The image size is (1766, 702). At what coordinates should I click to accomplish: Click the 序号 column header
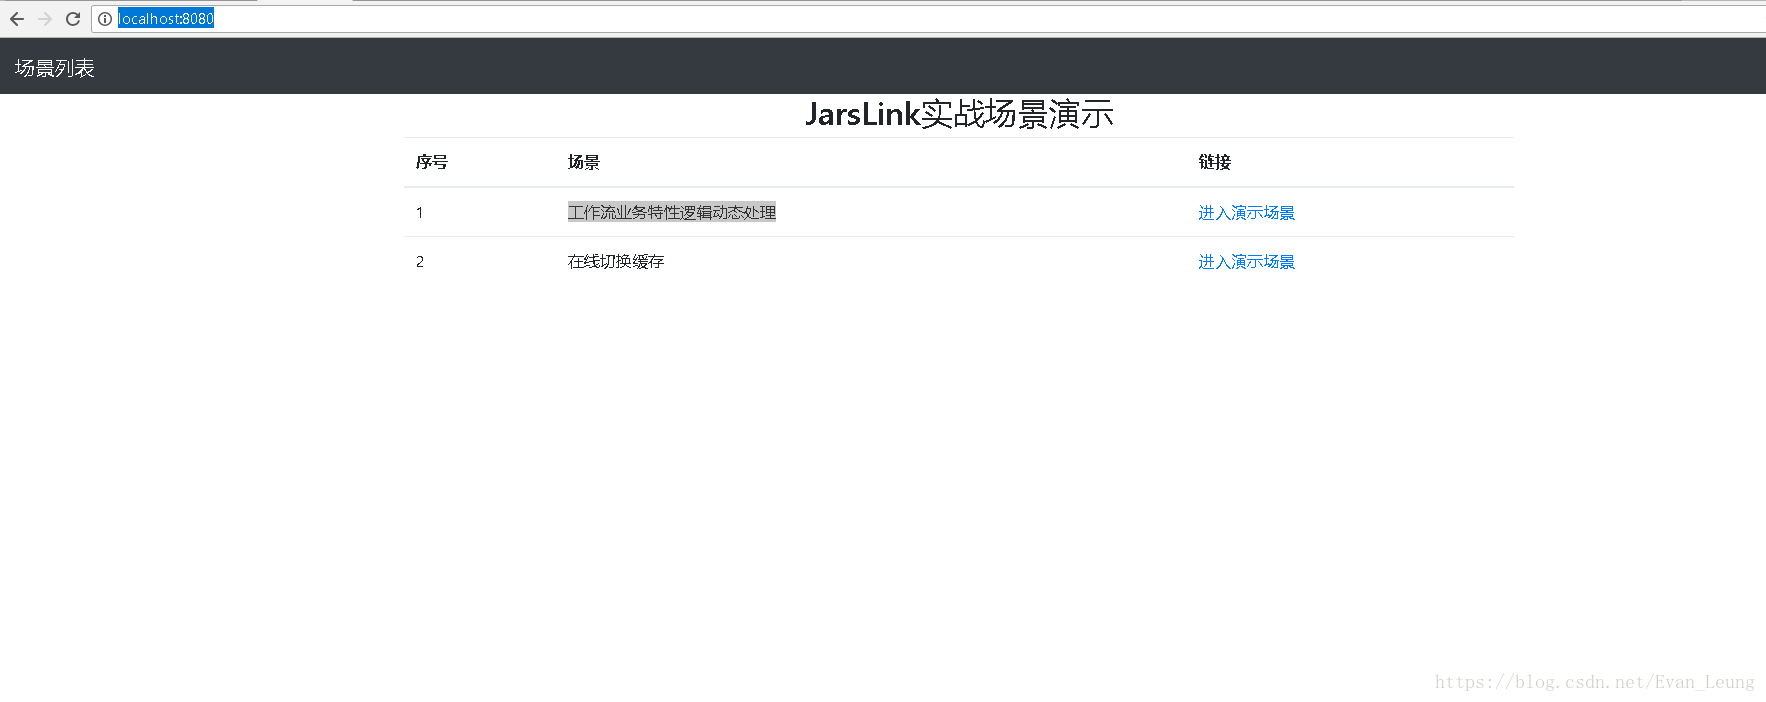432,162
